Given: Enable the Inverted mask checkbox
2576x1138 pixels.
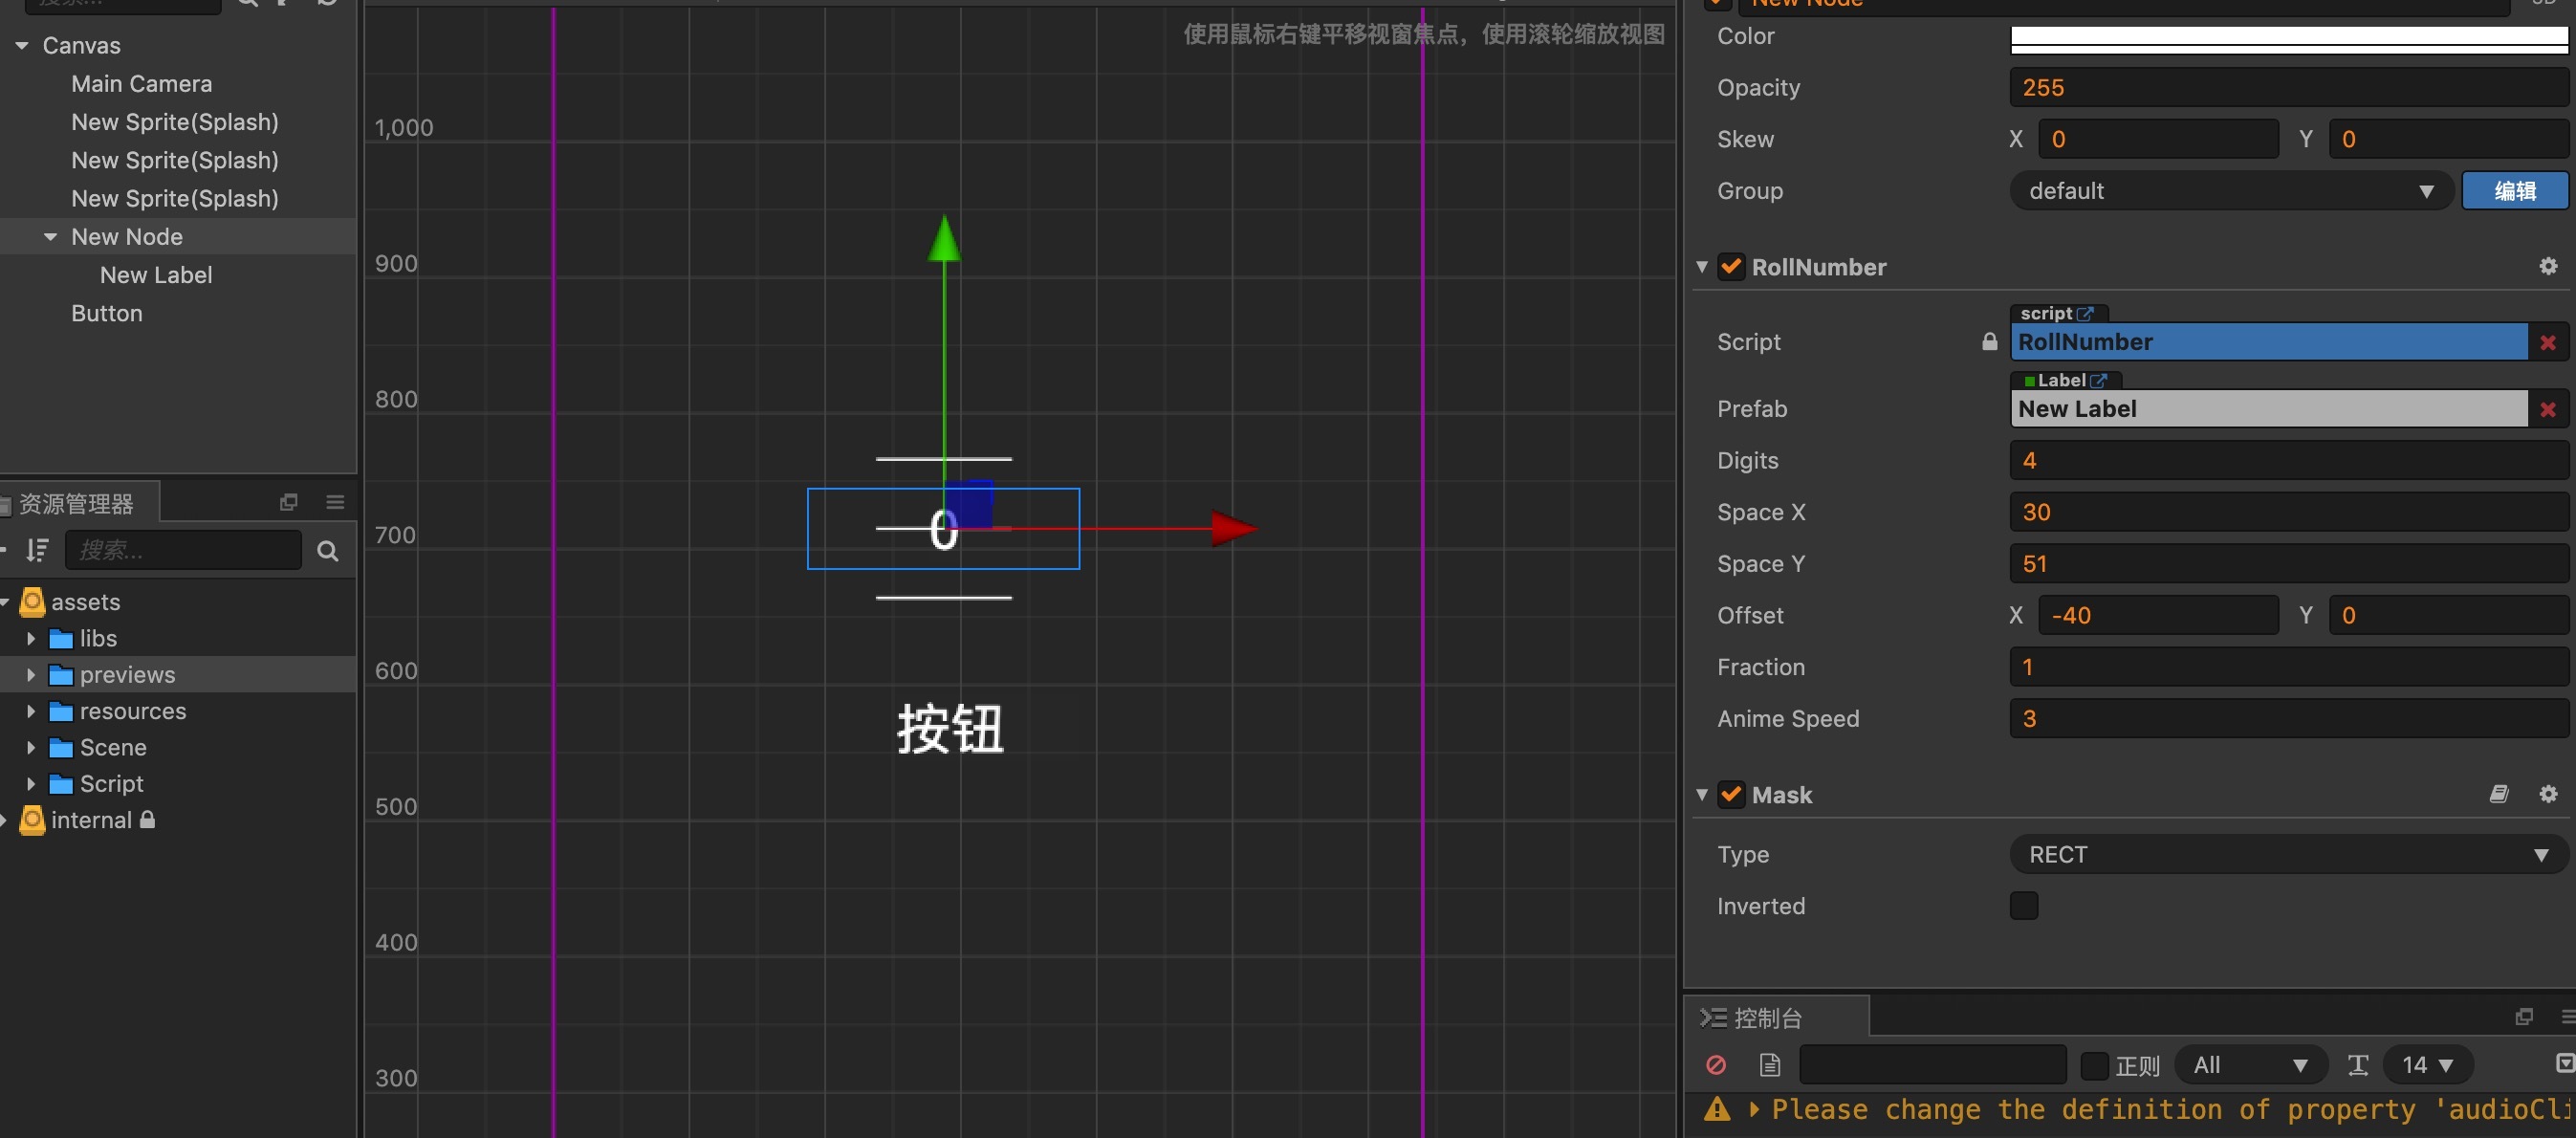Looking at the screenshot, I should pyautogui.click(x=2023, y=906).
